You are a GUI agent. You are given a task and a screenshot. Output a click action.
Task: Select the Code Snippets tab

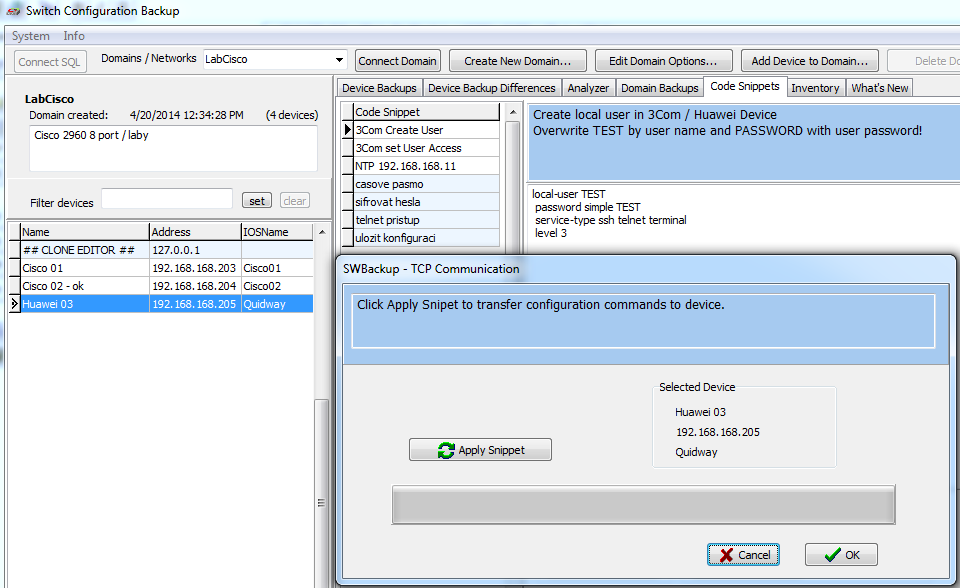click(x=744, y=86)
